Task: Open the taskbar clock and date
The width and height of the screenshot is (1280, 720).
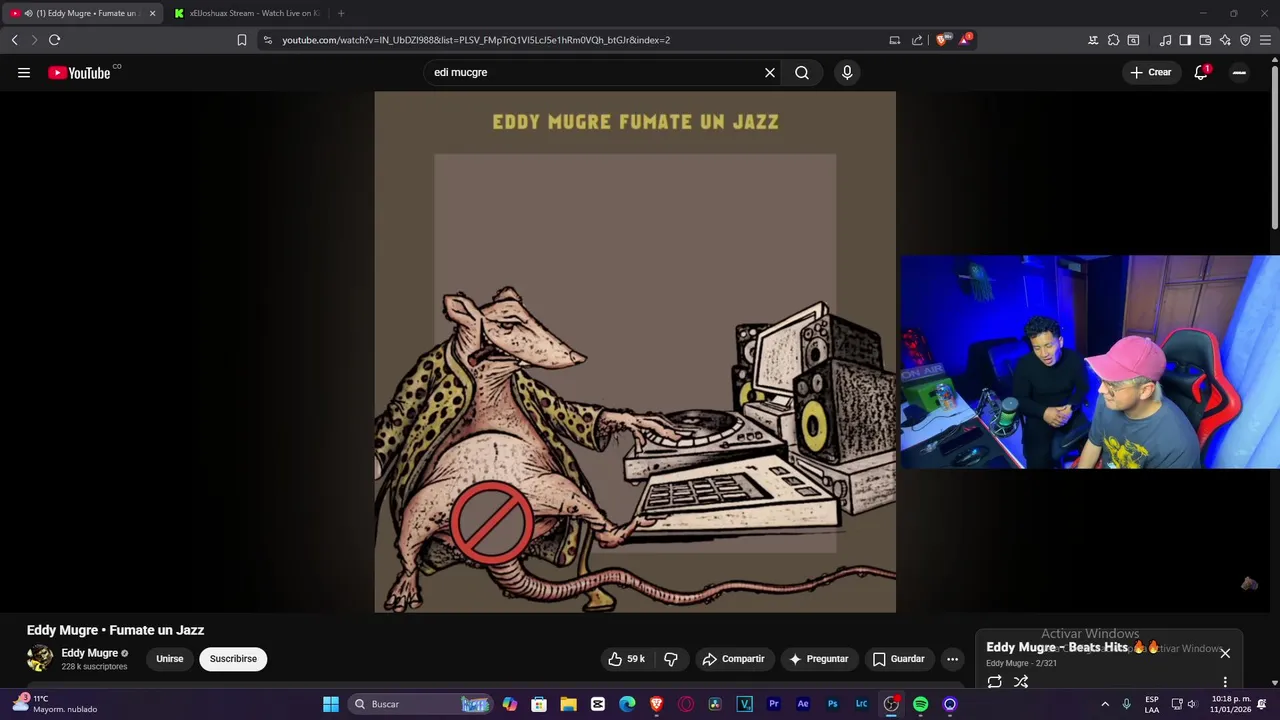Action: coord(1231,704)
